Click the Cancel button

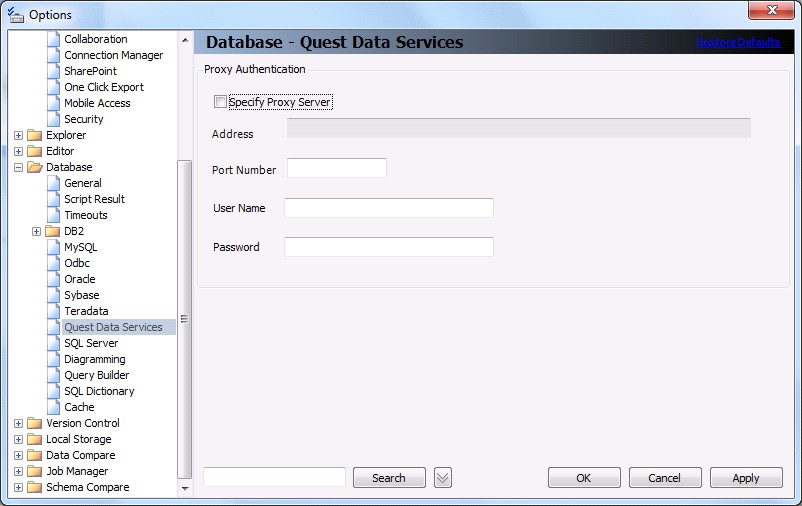click(x=665, y=478)
